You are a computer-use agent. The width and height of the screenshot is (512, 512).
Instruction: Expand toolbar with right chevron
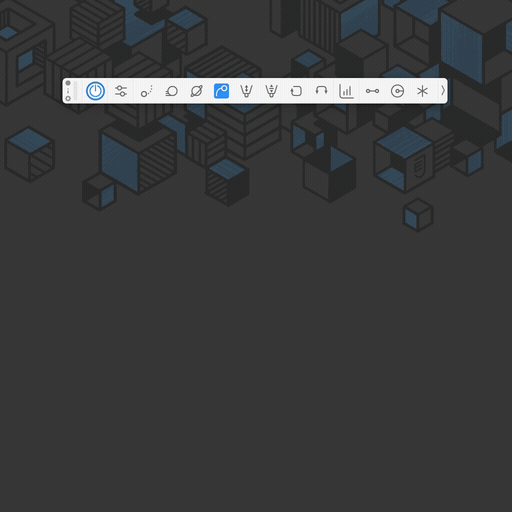point(443,91)
